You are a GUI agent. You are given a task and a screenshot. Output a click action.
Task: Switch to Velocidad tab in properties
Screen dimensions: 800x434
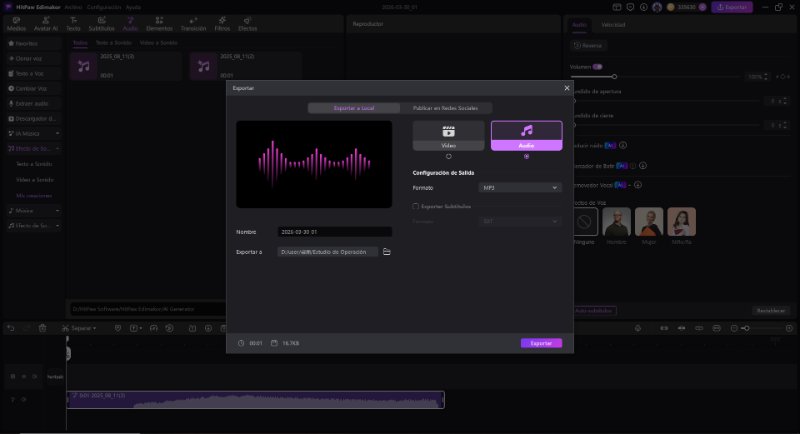point(613,24)
